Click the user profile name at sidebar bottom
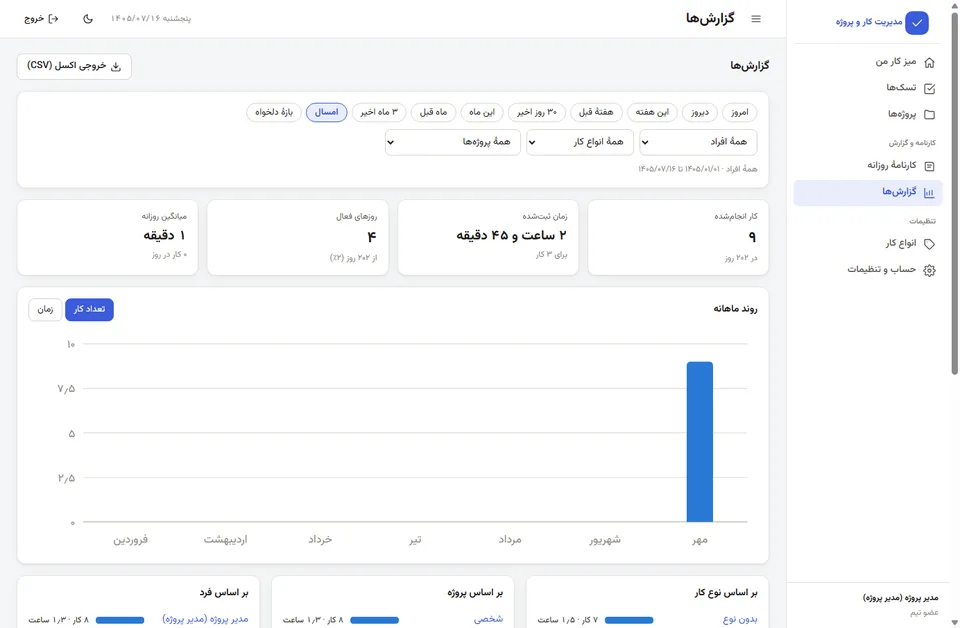The image size is (960, 628). point(900,597)
